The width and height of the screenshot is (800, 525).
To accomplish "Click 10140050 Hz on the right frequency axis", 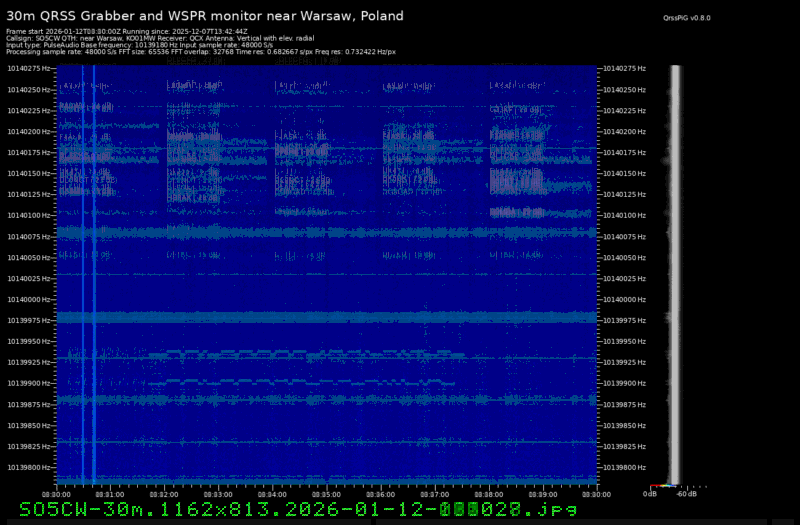I will point(624,258).
